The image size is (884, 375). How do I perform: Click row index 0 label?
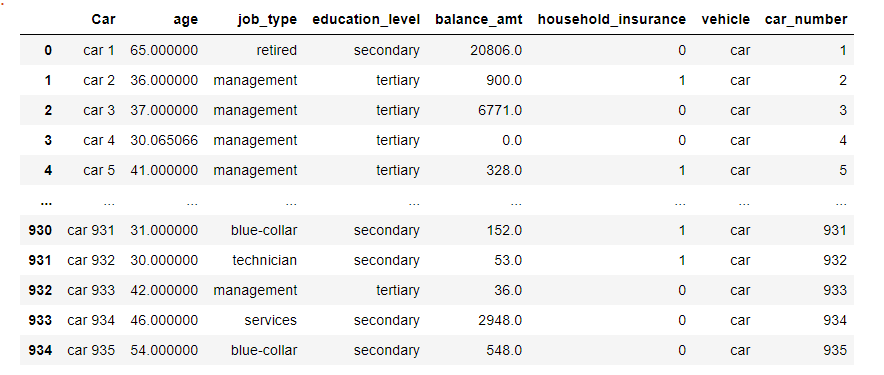pyautogui.click(x=48, y=51)
